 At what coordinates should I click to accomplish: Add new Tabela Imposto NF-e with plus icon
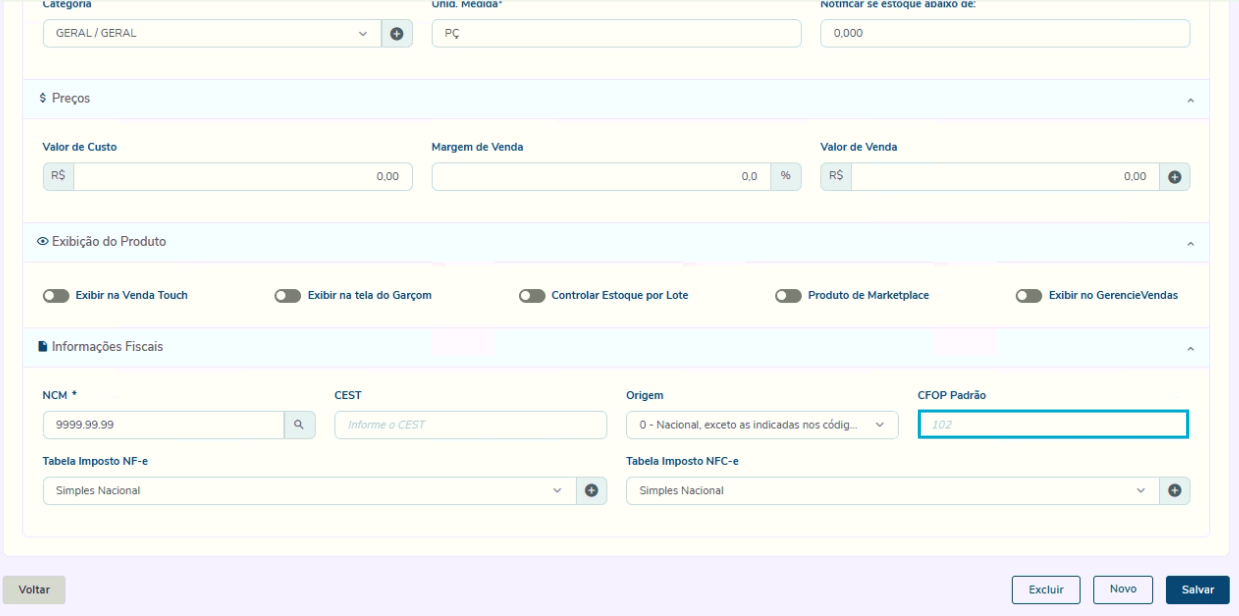592,491
